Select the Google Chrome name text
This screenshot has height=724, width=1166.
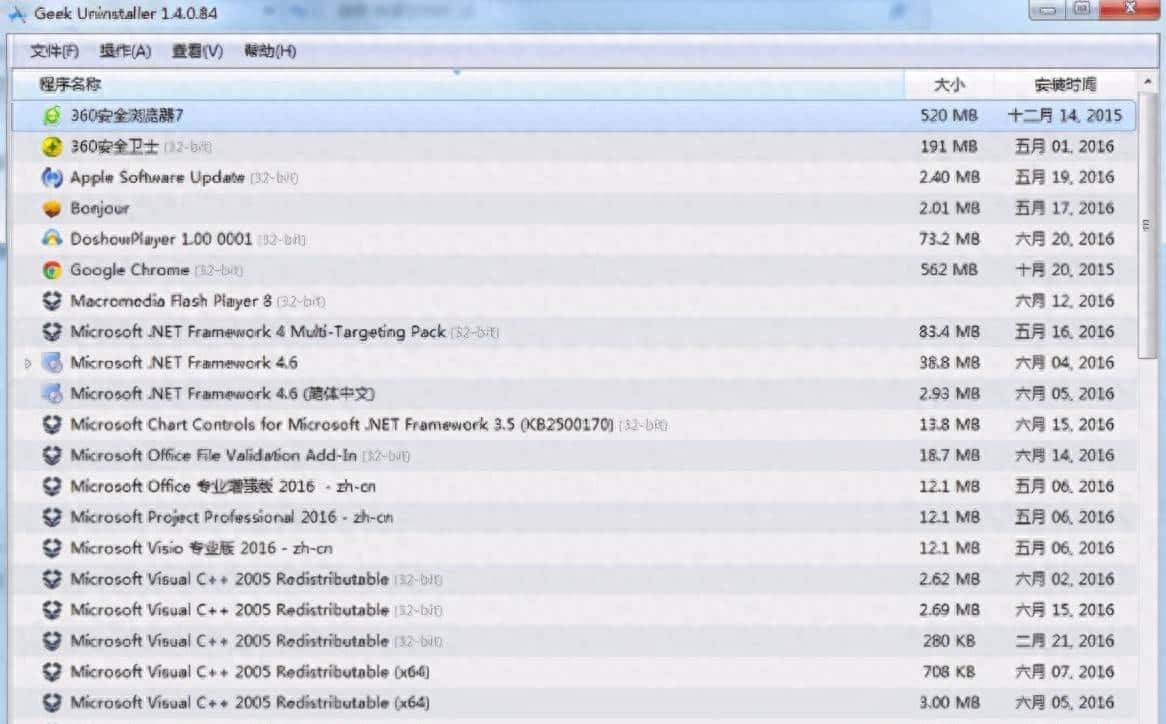[129, 270]
